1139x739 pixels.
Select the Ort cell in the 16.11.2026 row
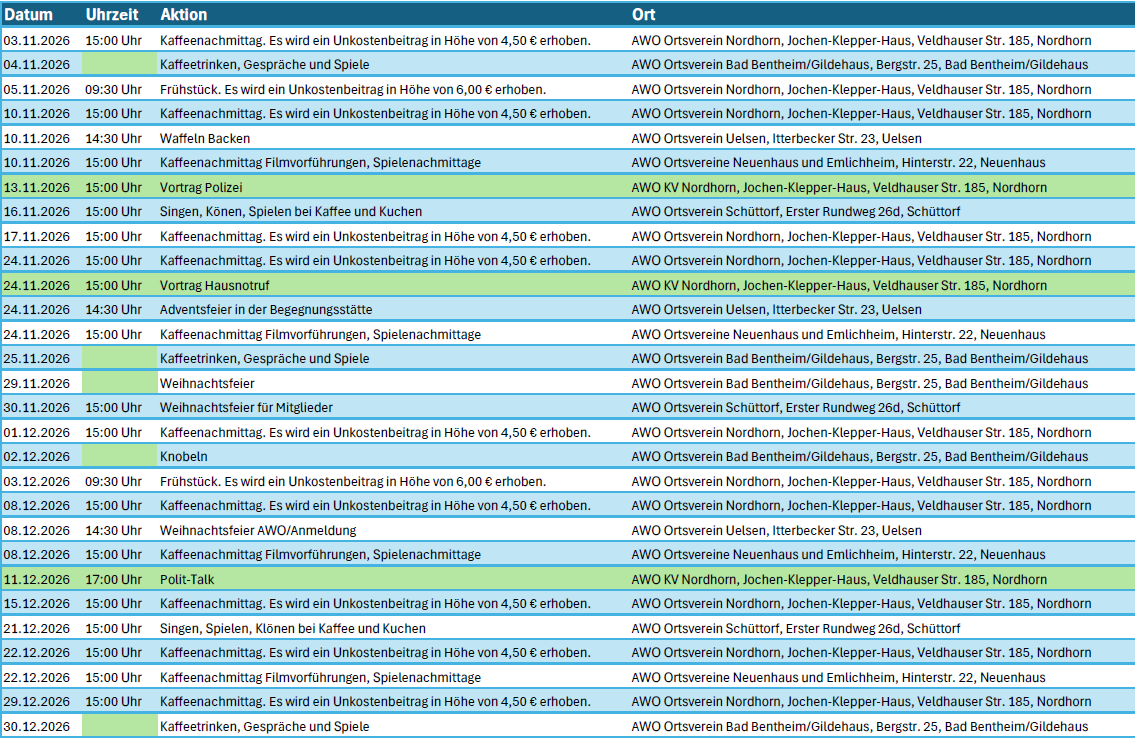[x=796, y=211]
